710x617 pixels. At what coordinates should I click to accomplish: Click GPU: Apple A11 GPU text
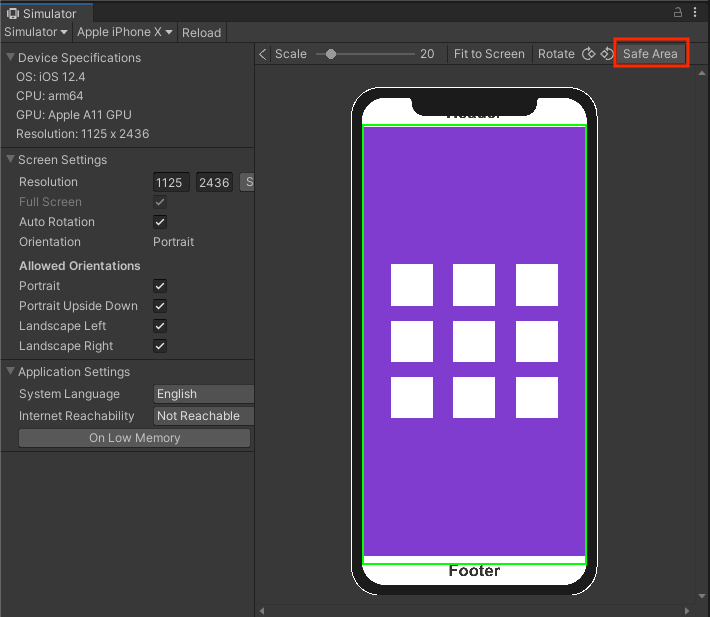click(74, 115)
